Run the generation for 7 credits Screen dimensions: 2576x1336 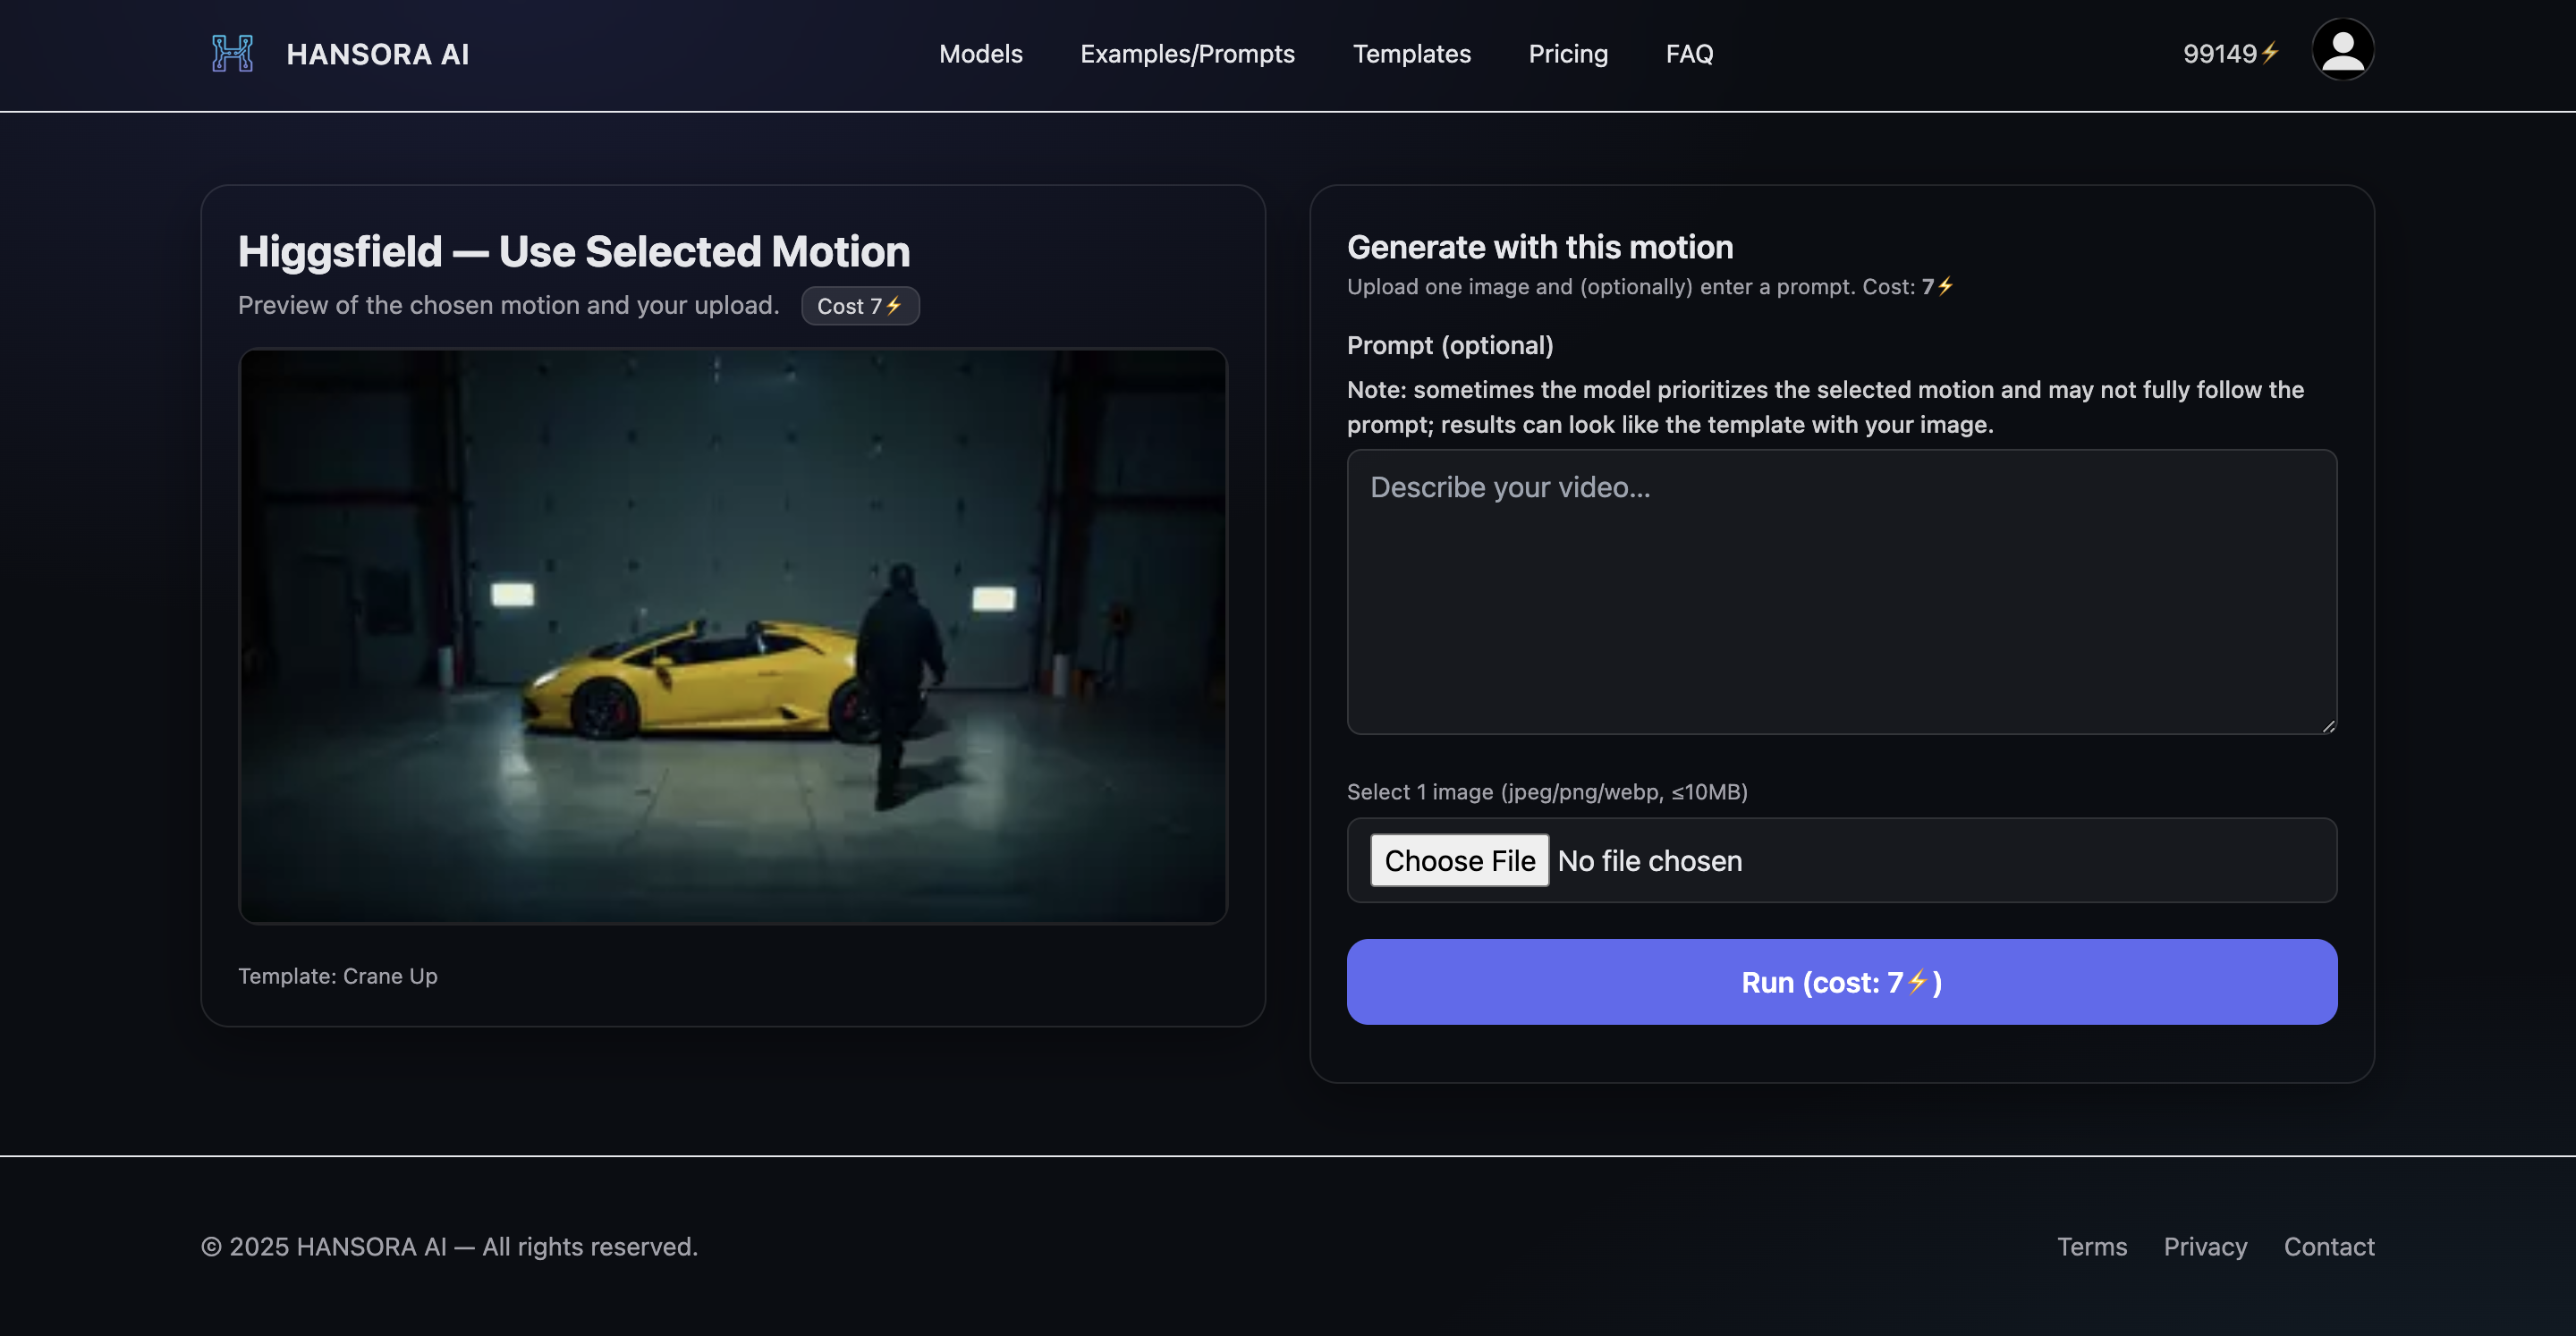tap(1841, 982)
